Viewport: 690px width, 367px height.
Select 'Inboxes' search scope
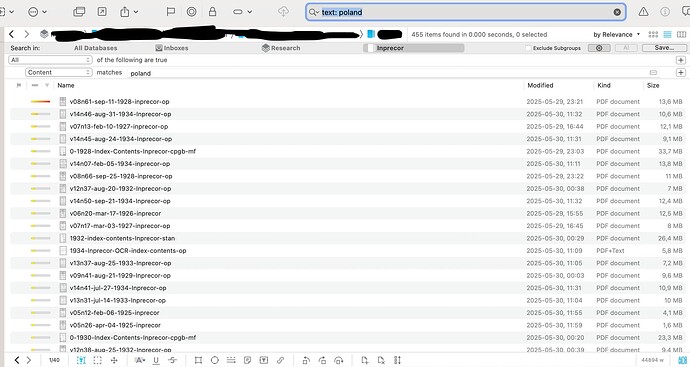(x=172, y=48)
